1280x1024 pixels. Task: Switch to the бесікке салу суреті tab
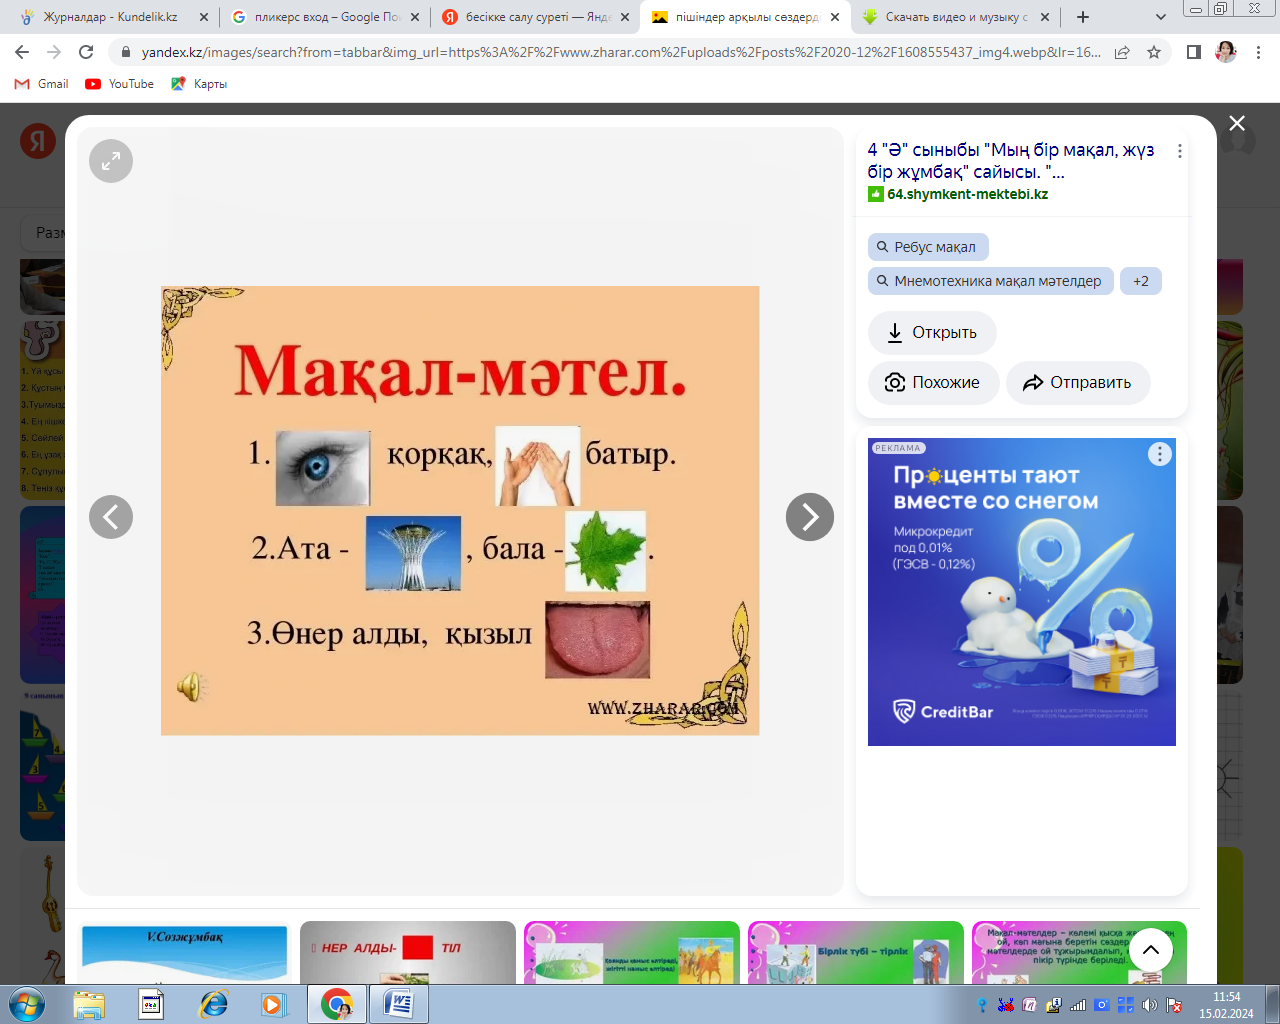click(x=534, y=17)
